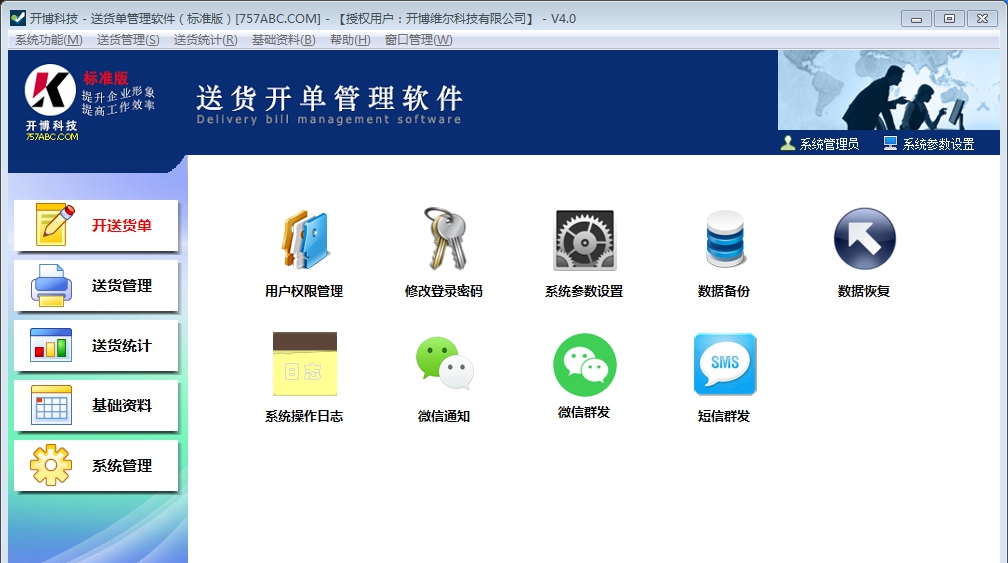Click the 数据备份 label text
The image size is (1008, 563).
(x=724, y=291)
